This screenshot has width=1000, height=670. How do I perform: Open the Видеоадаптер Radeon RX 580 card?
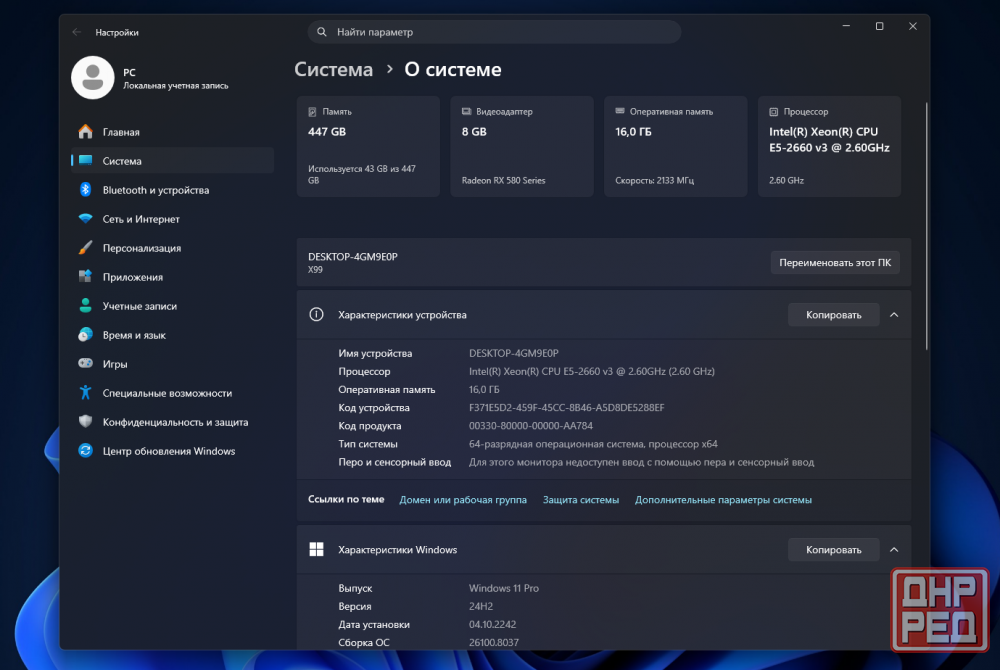(x=522, y=147)
